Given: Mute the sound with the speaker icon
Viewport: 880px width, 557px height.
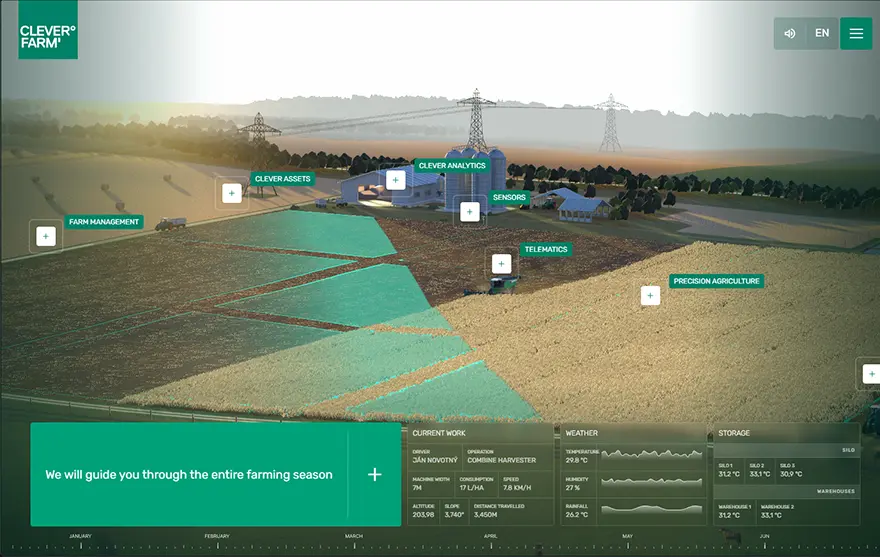Looking at the screenshot, I should [790, 33].
